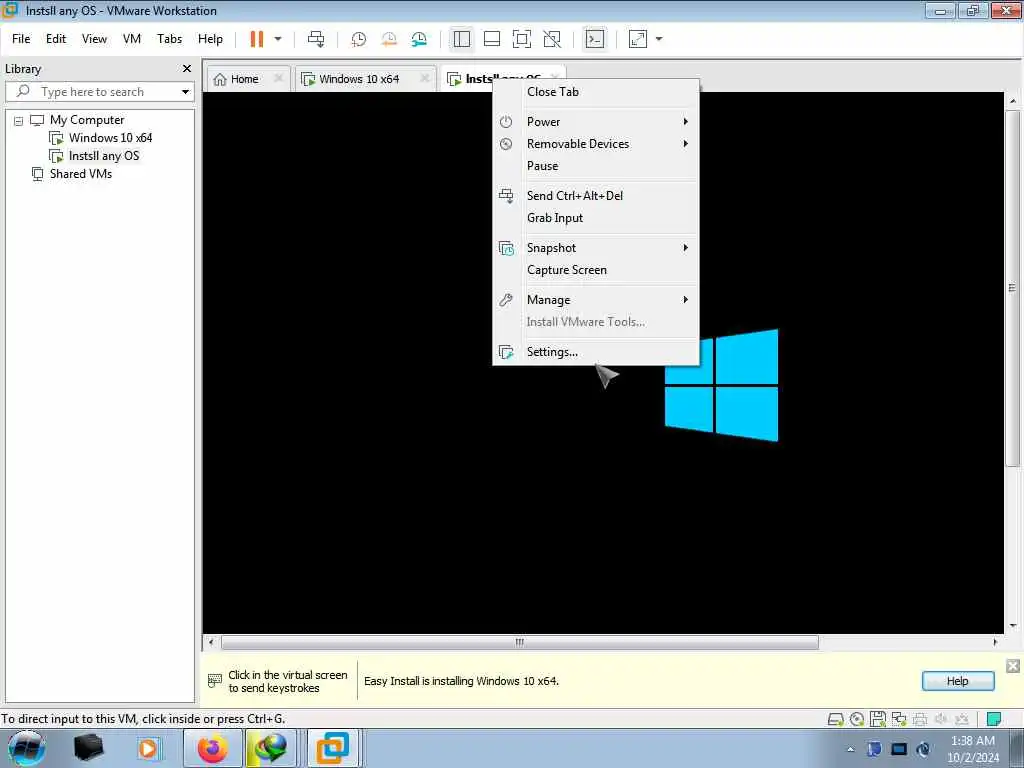Expand the Power submenu
The image size is (1024, 768).
596,122
